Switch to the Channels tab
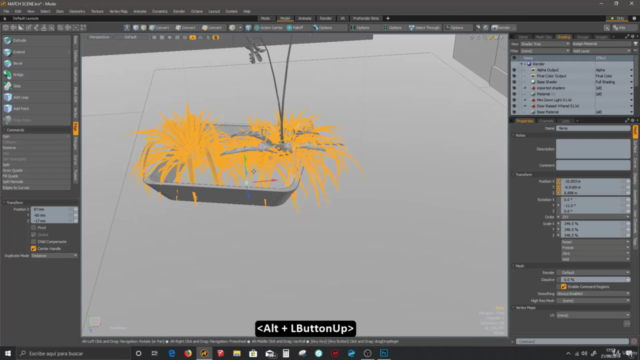 [x=546, y=121]
